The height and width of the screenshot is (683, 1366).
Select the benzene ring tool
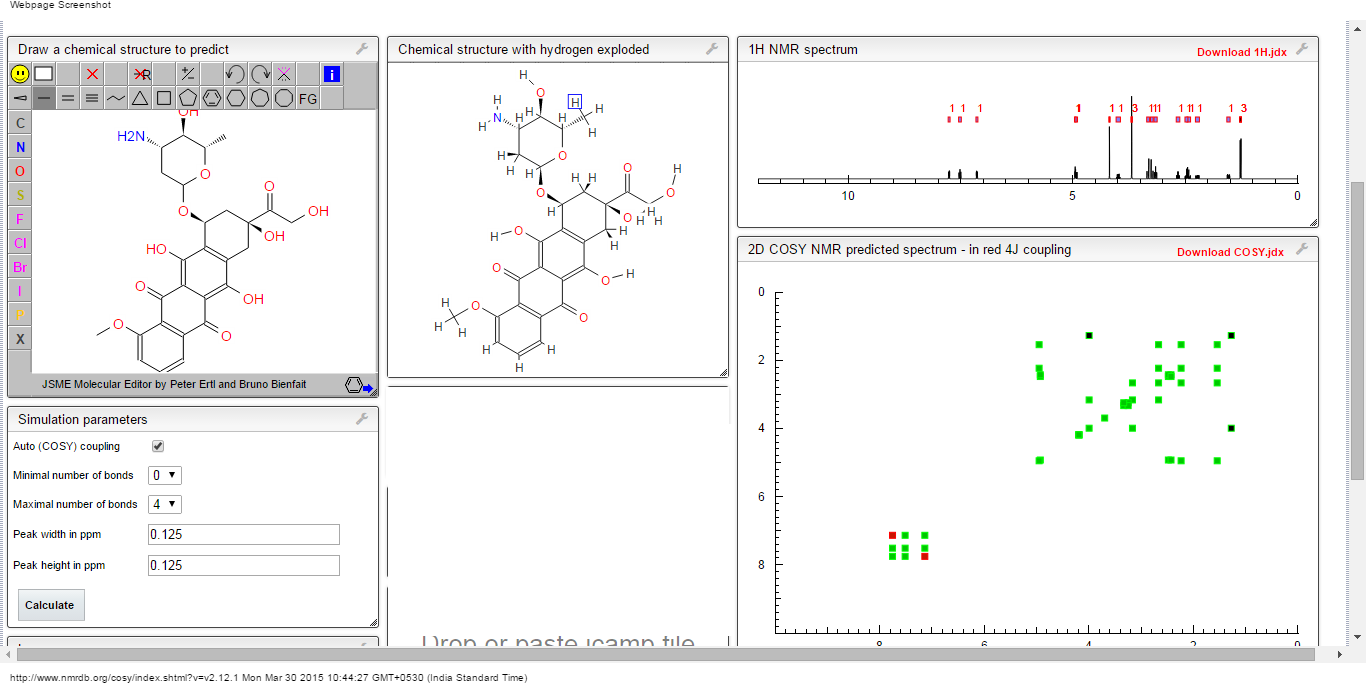click(x=212, y=98)
